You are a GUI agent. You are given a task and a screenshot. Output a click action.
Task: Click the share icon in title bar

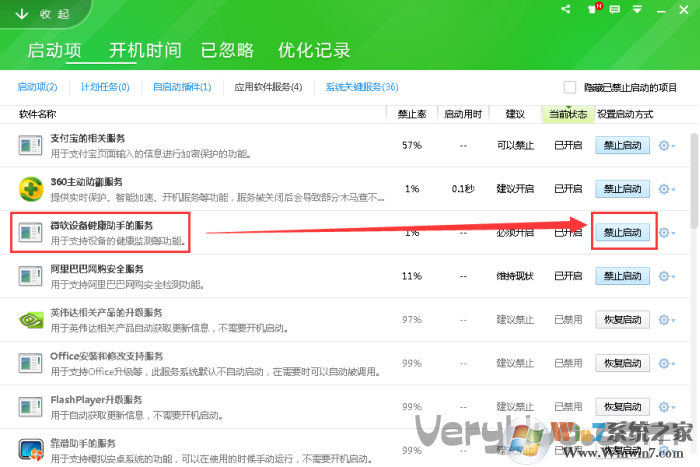(x=566, y=8)
